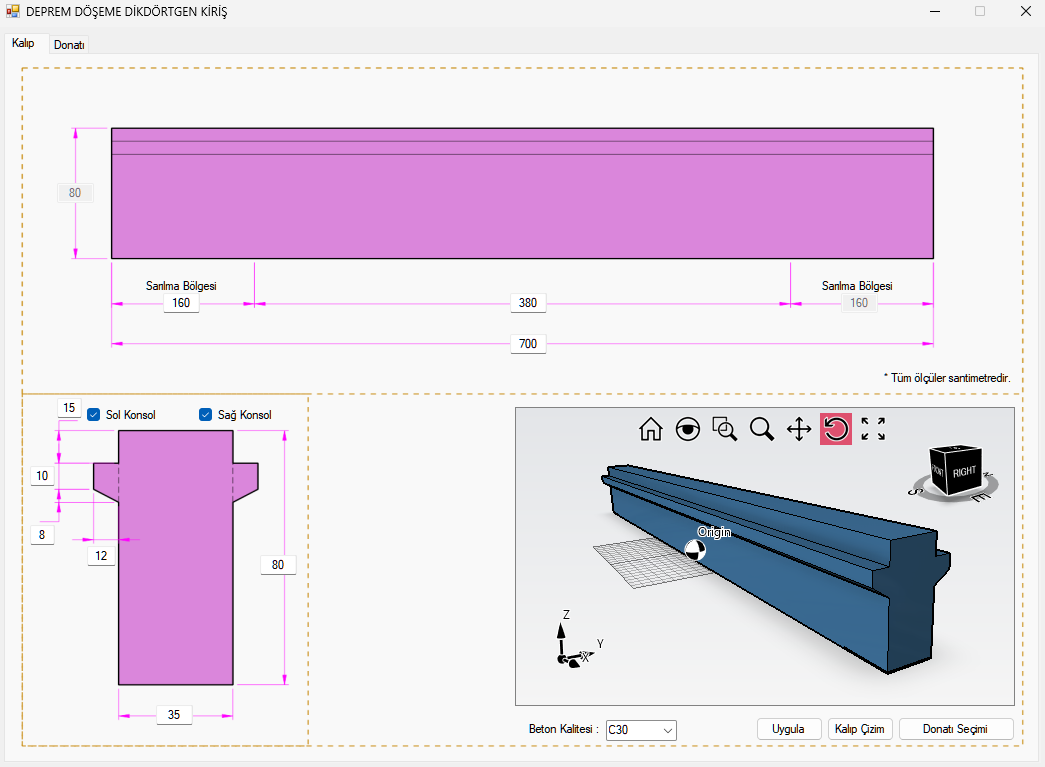Select the zoom window tool icon
Viewport: 1045px width, 767px height.
[725, 430]
